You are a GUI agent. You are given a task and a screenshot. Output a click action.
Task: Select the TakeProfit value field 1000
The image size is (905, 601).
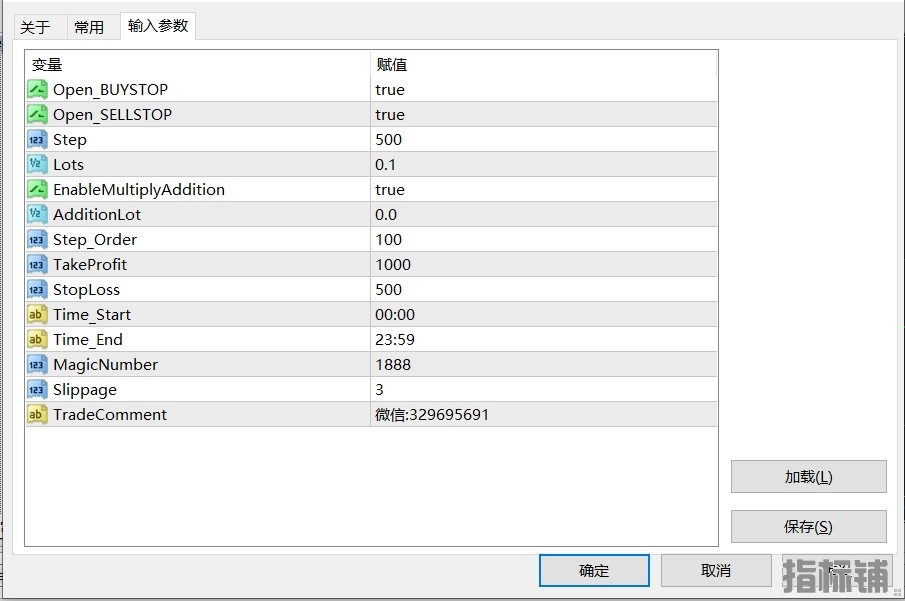pyautogui.click(x=393, y=265)
